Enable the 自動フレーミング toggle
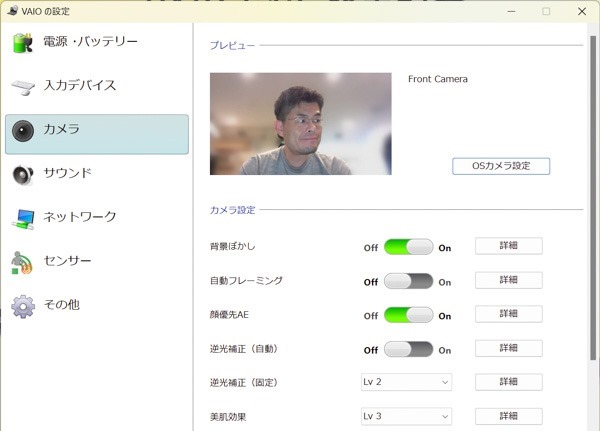Image resolution: width=600 pixels, height=431 pixels. [408, 281]
